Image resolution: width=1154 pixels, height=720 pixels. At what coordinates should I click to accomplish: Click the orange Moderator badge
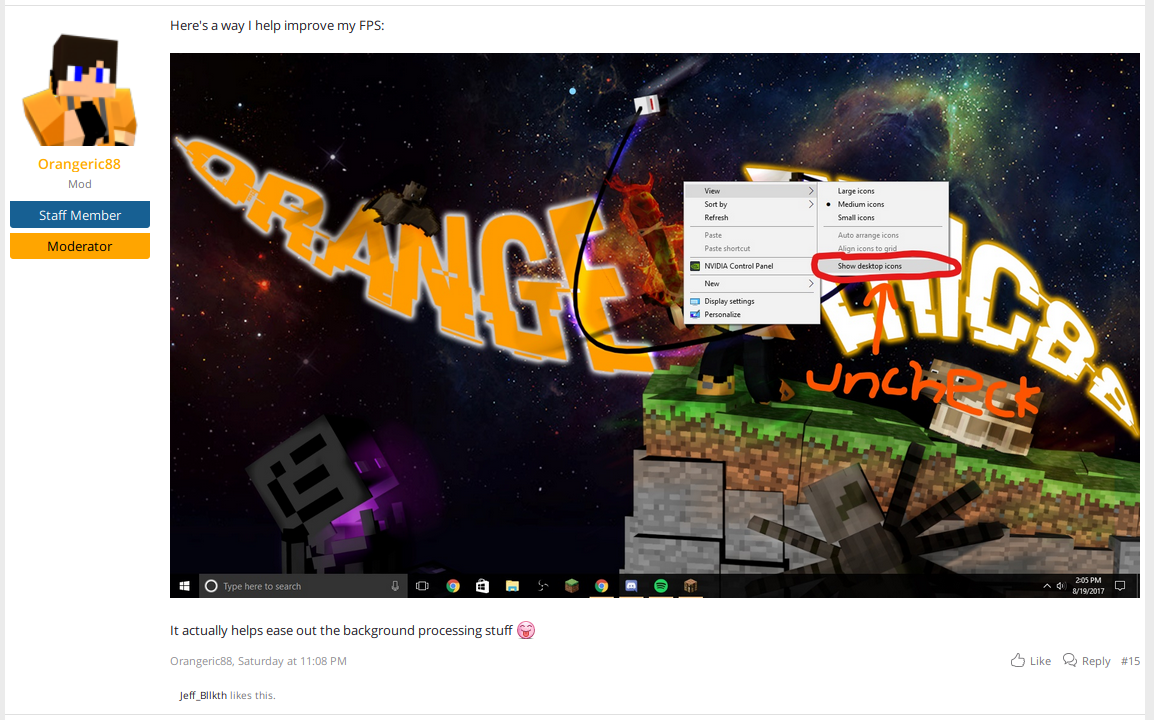pyautogui.click(x=79, y=246)
